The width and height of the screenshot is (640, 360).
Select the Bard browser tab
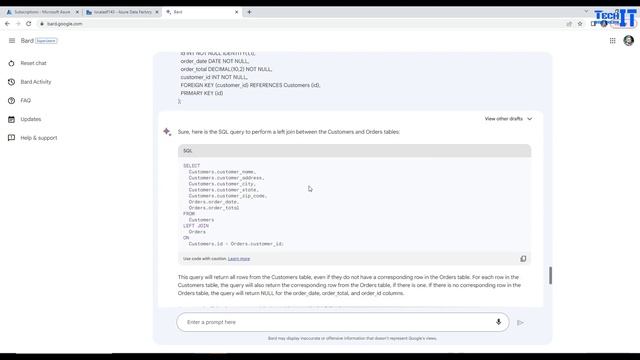tap(202, 12)
